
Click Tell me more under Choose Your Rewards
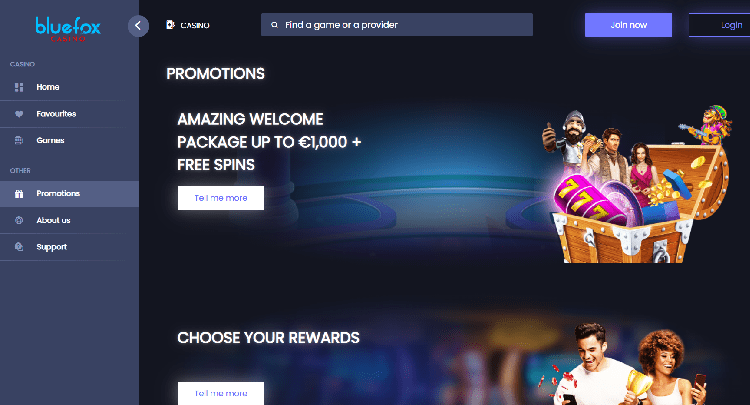[x=221, y=393]
